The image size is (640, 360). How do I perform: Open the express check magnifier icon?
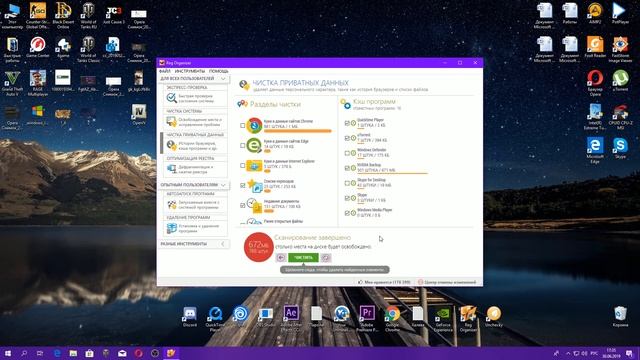(x=171, y=98)
